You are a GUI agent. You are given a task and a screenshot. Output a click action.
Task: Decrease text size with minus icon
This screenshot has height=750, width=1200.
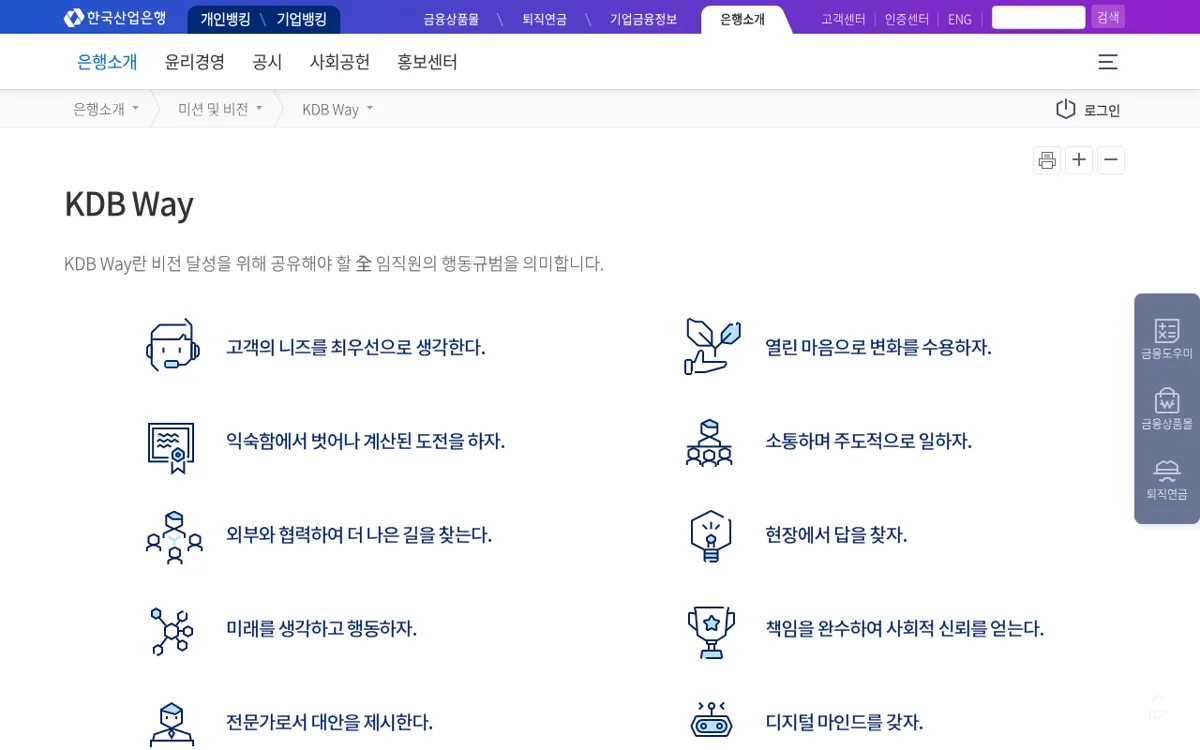[1111, 160]
